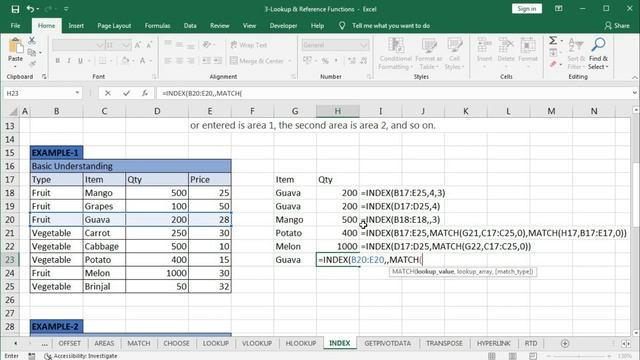Screen dimensions: 640x360
Task: Switch to the Formulas ribbon tab
Action: tap(157, 26)
